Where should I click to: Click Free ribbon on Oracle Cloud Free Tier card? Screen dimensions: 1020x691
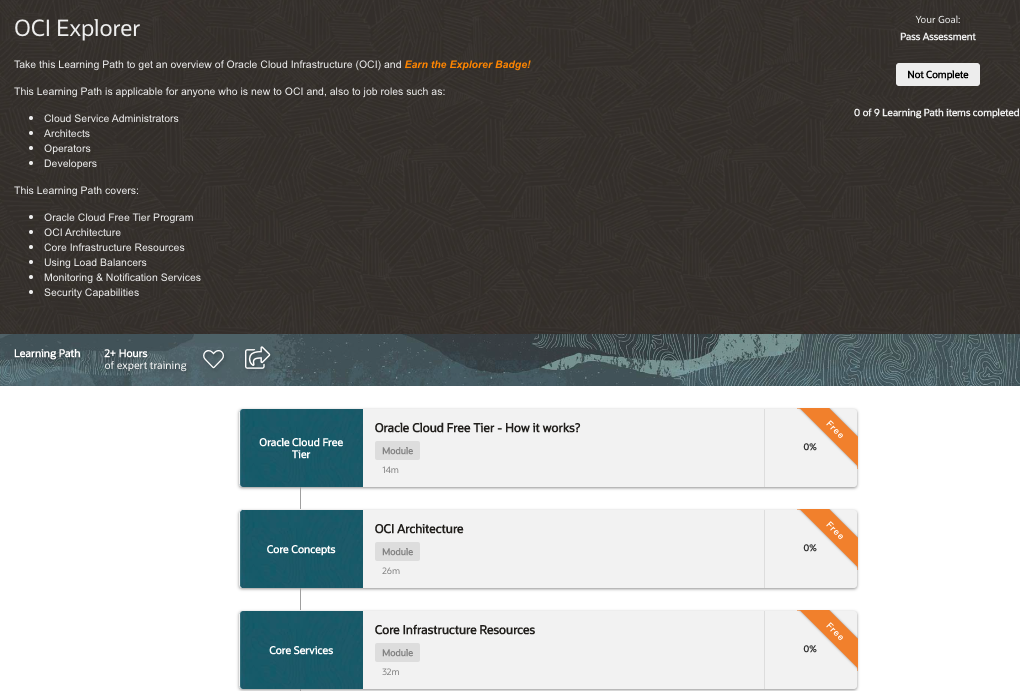tap(835, 430)
